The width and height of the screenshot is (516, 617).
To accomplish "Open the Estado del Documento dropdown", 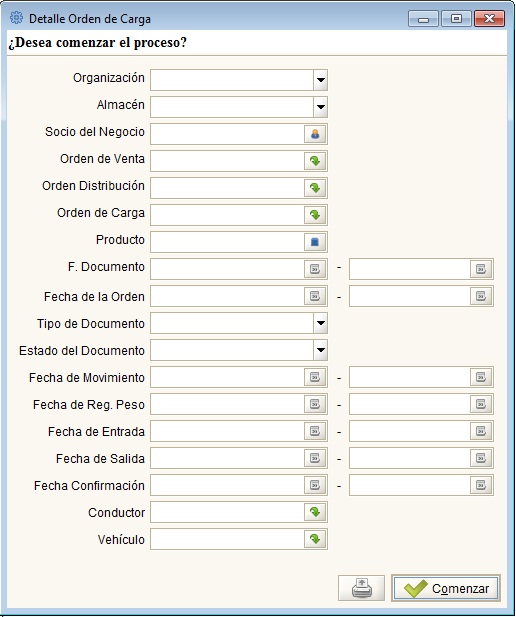I will coord(321,350).
